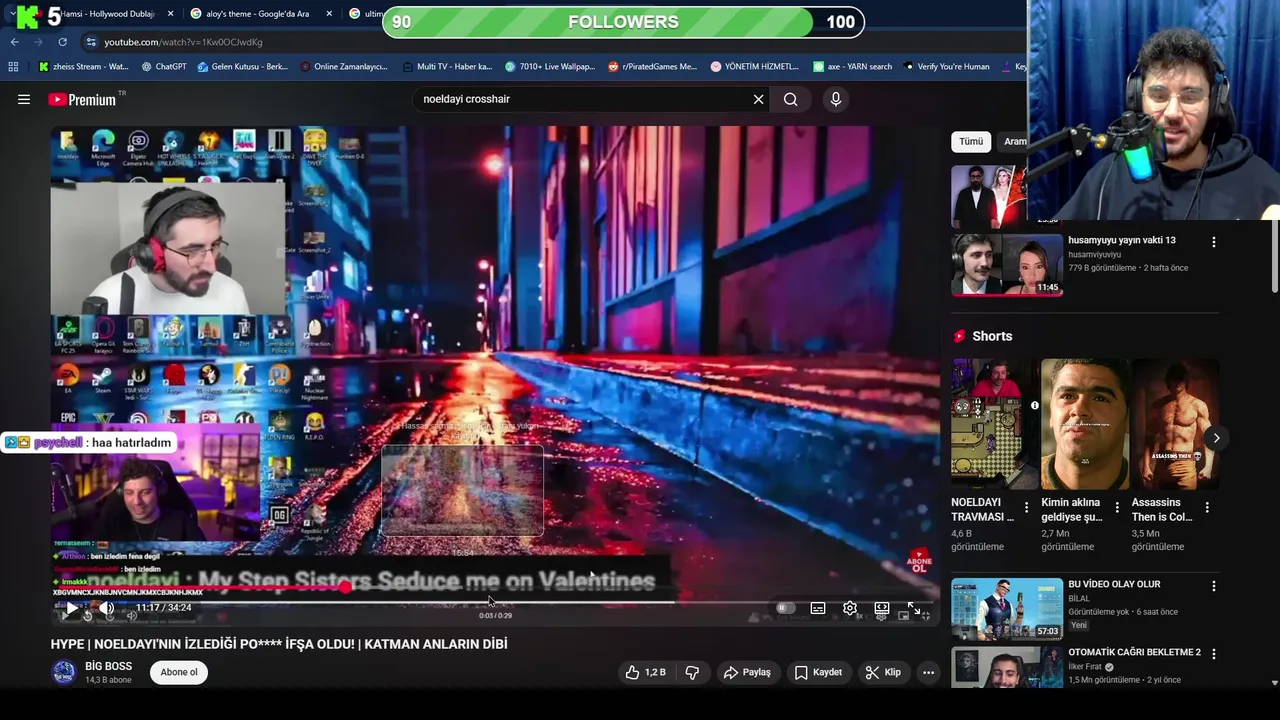Clear the search text with the X
Viewport: 1280px width, 720px height.
pyautogui.click(x=758, y=99)
